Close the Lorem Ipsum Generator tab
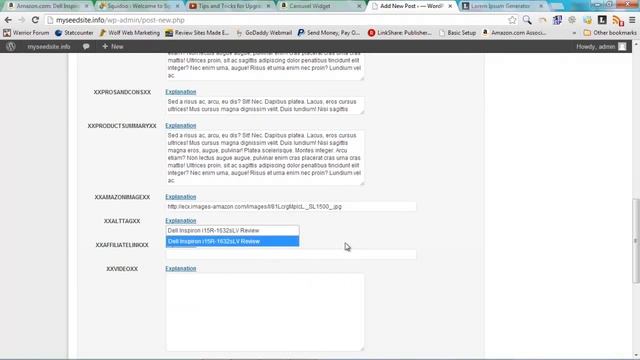640x360 pixels. tap(541, 6)
